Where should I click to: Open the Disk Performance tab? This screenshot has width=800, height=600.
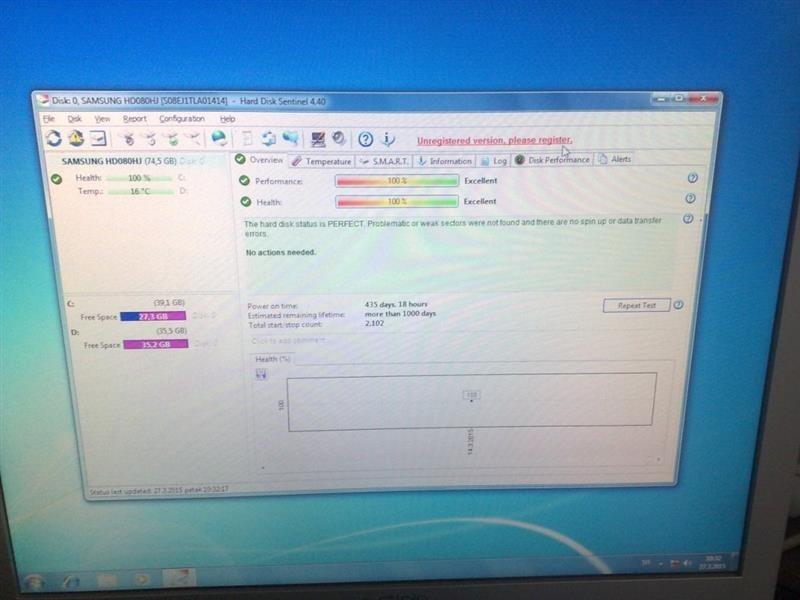[552, 160]
